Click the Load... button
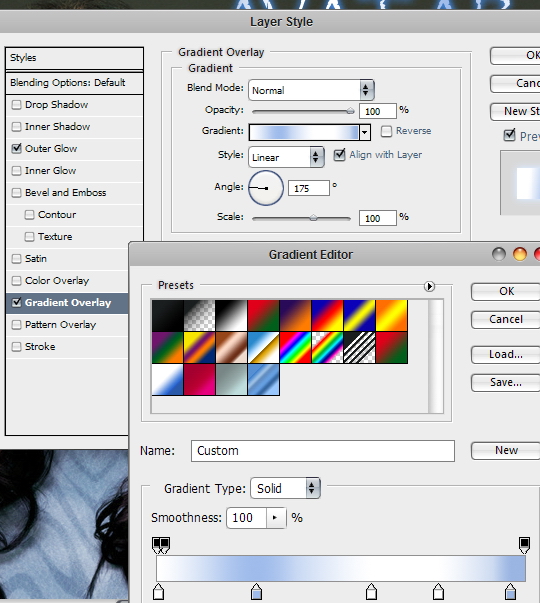 (505, 354)
